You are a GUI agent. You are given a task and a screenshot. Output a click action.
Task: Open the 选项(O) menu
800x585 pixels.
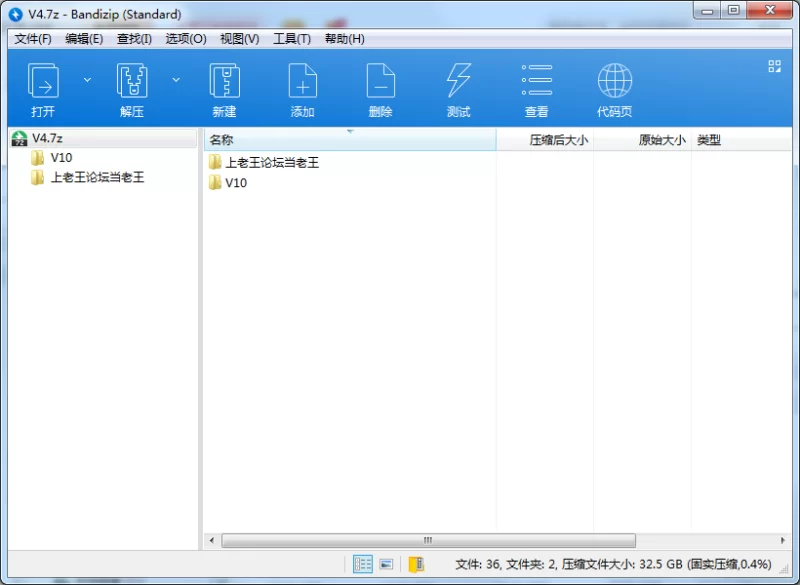click(x=186, y=39)
